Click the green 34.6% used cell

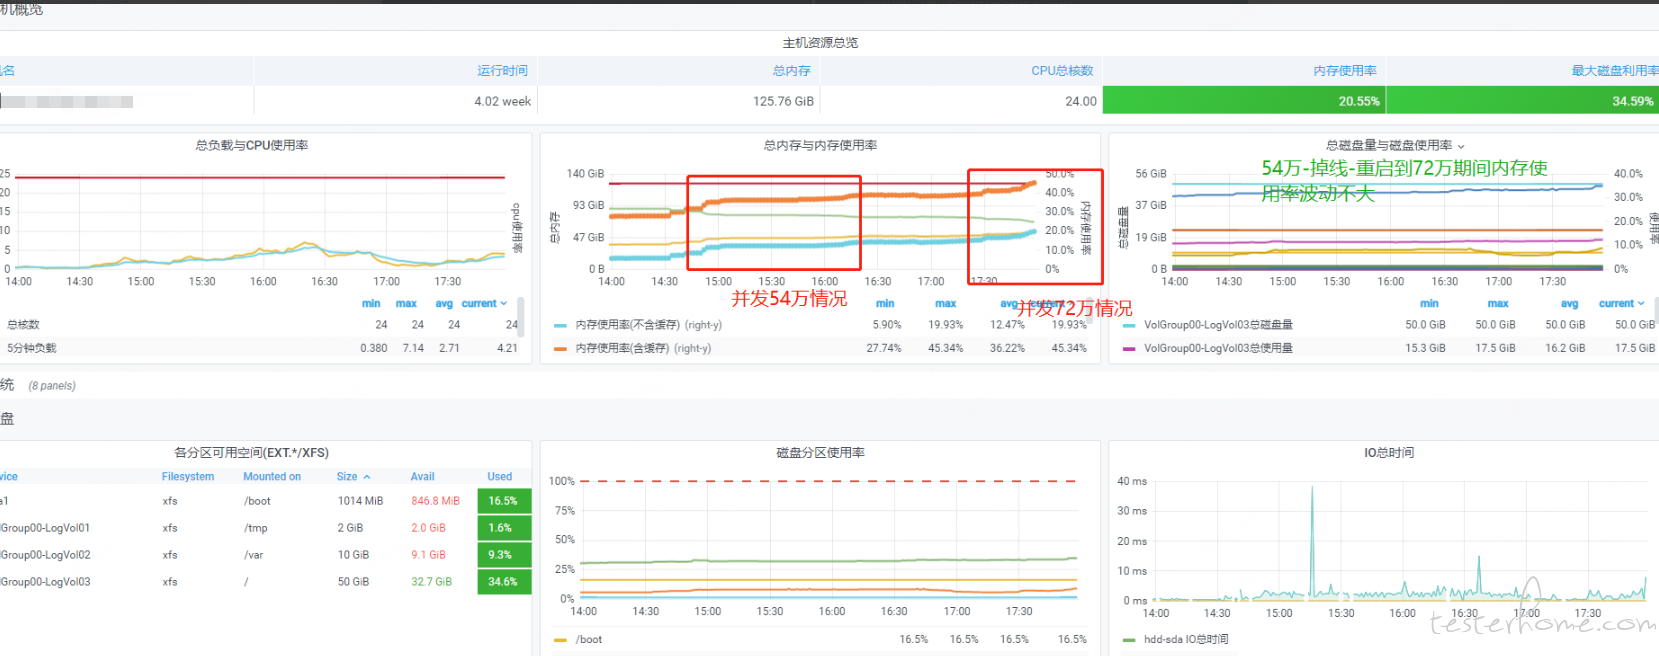[504, 582]
